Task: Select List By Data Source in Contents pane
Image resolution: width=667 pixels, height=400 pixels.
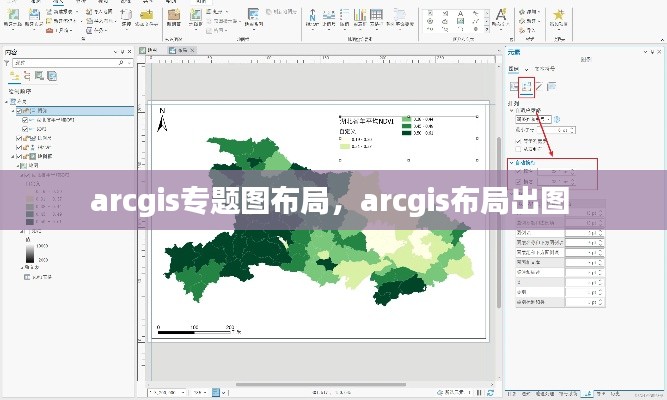Action: 27,76
